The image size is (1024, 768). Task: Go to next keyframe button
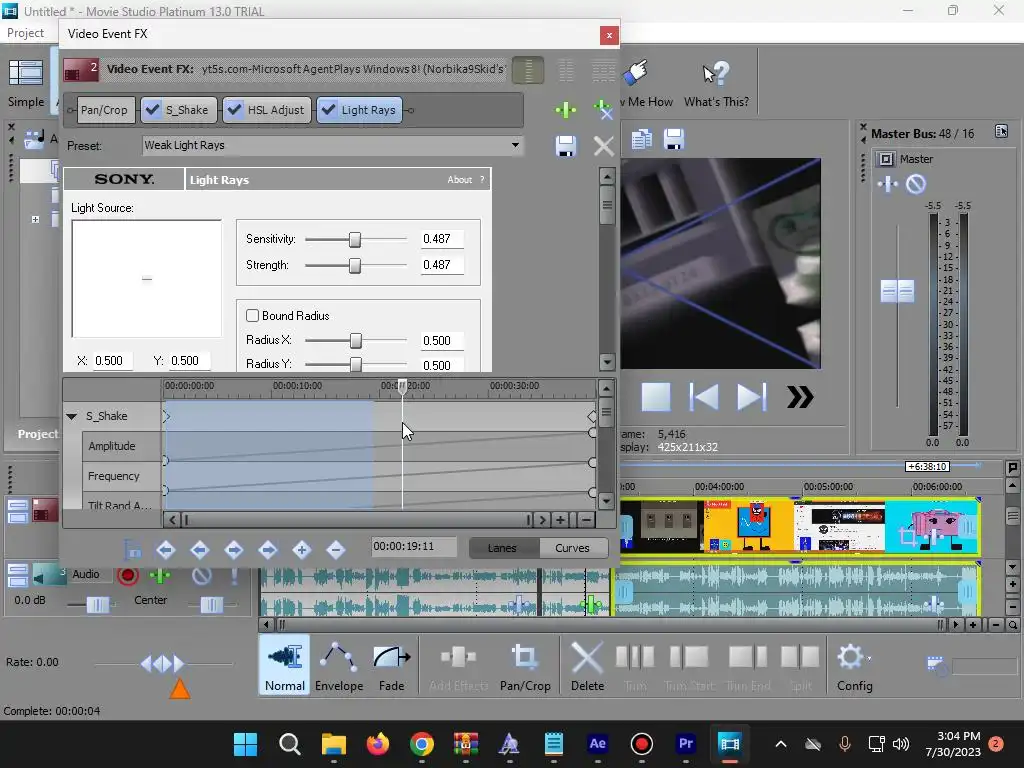click(x=234, y=550)
